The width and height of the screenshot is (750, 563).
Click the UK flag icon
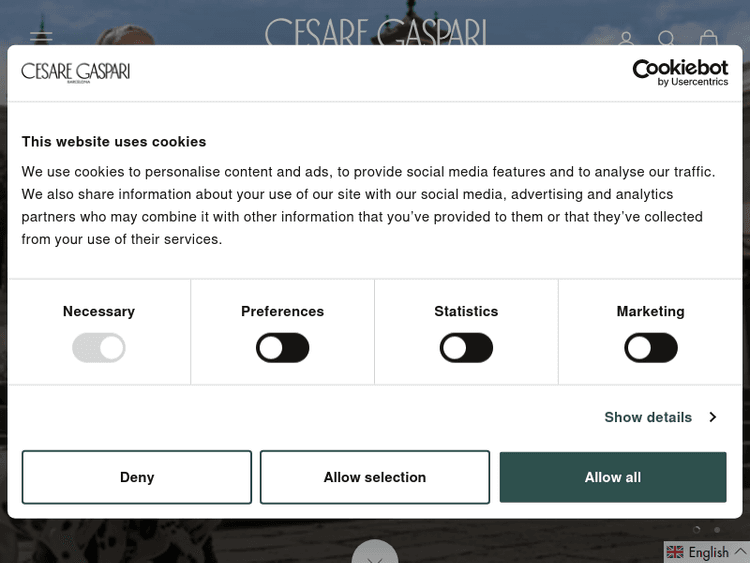point(676,552)
